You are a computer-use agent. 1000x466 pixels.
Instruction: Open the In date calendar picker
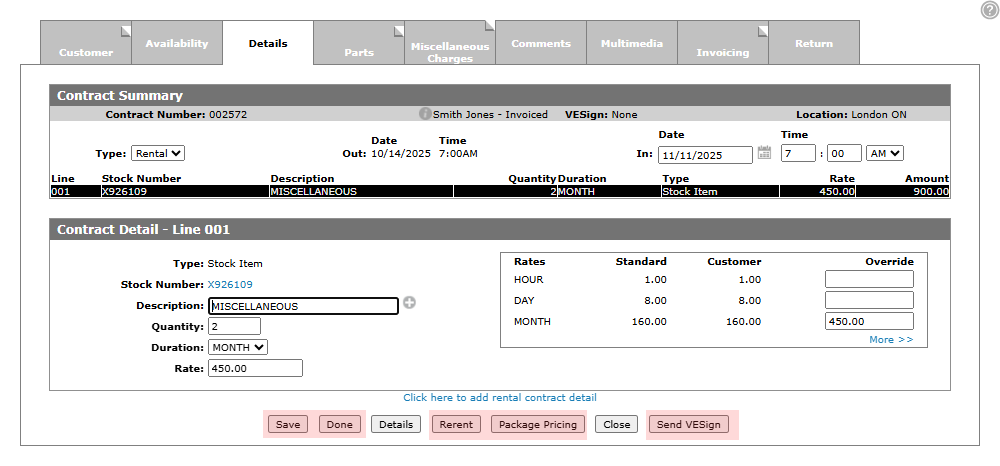[x=764, y=153]
